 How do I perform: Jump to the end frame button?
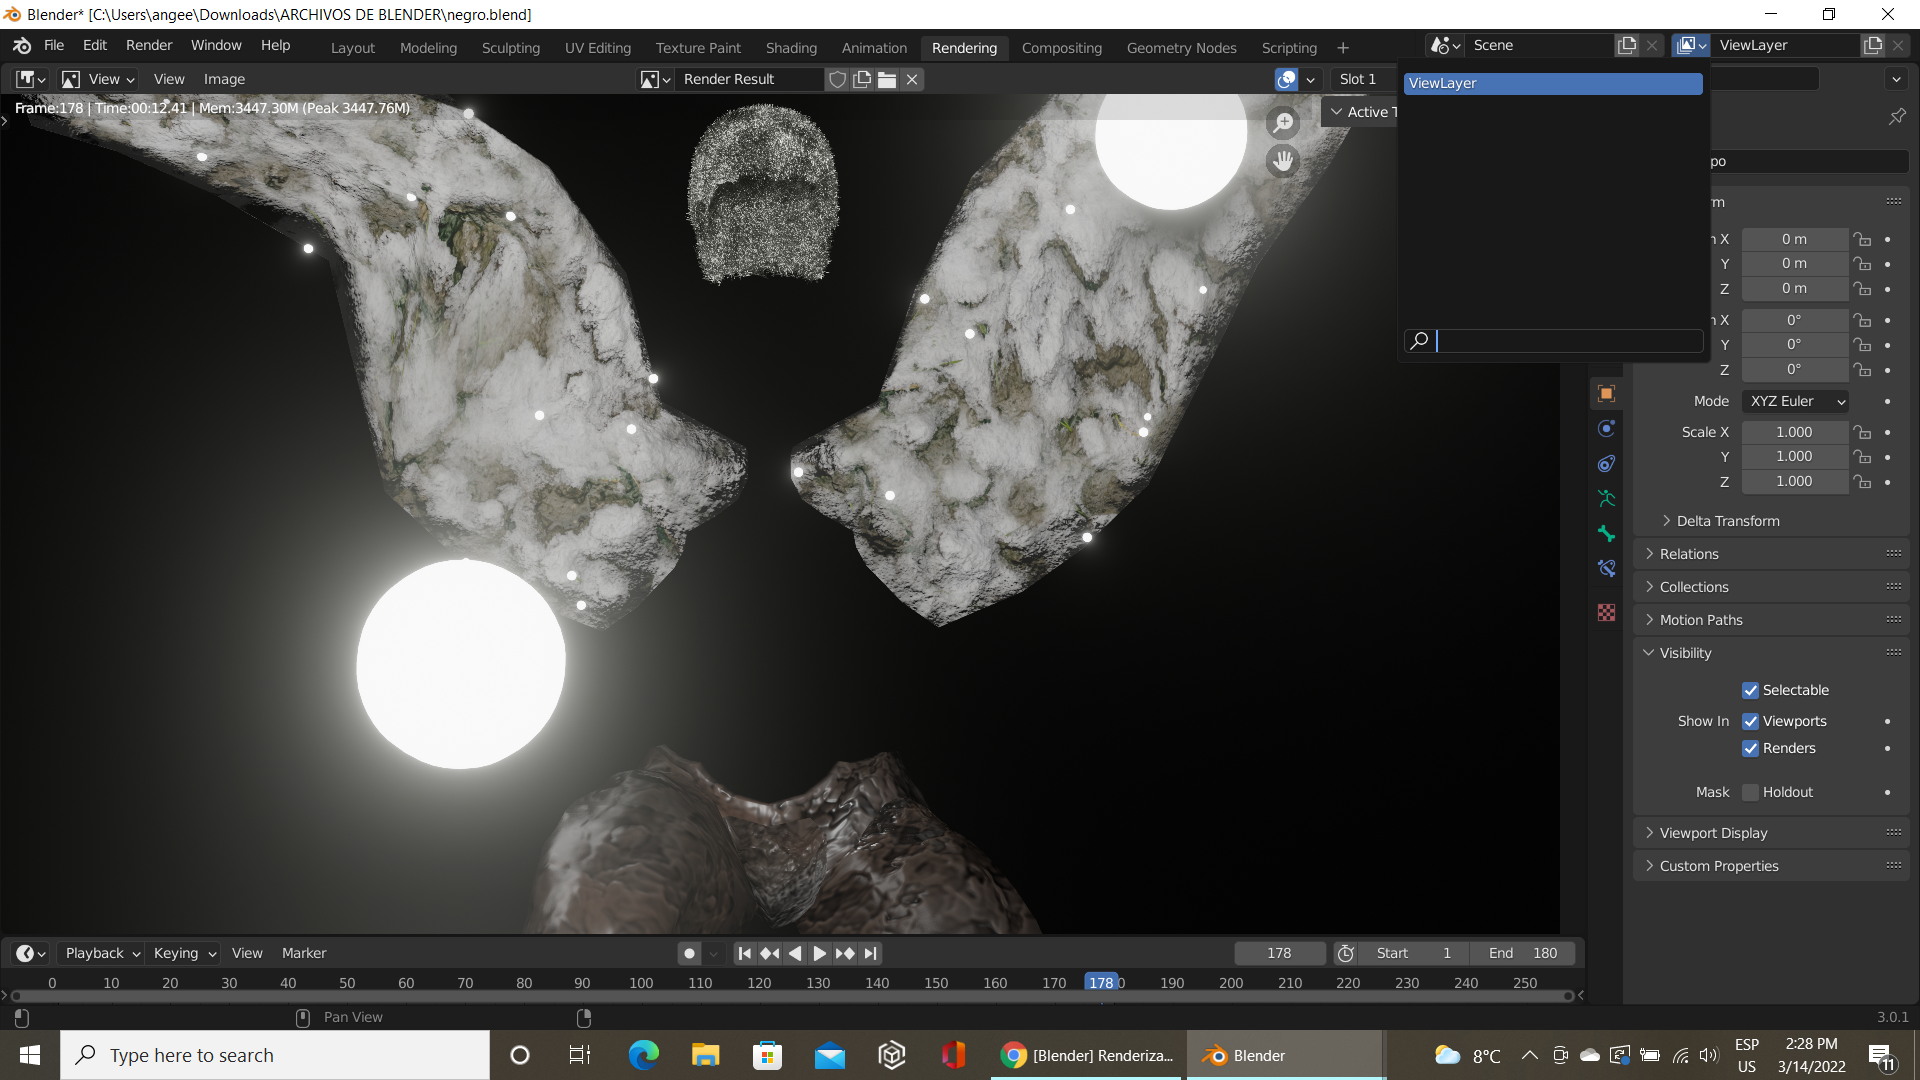[871, 953]
